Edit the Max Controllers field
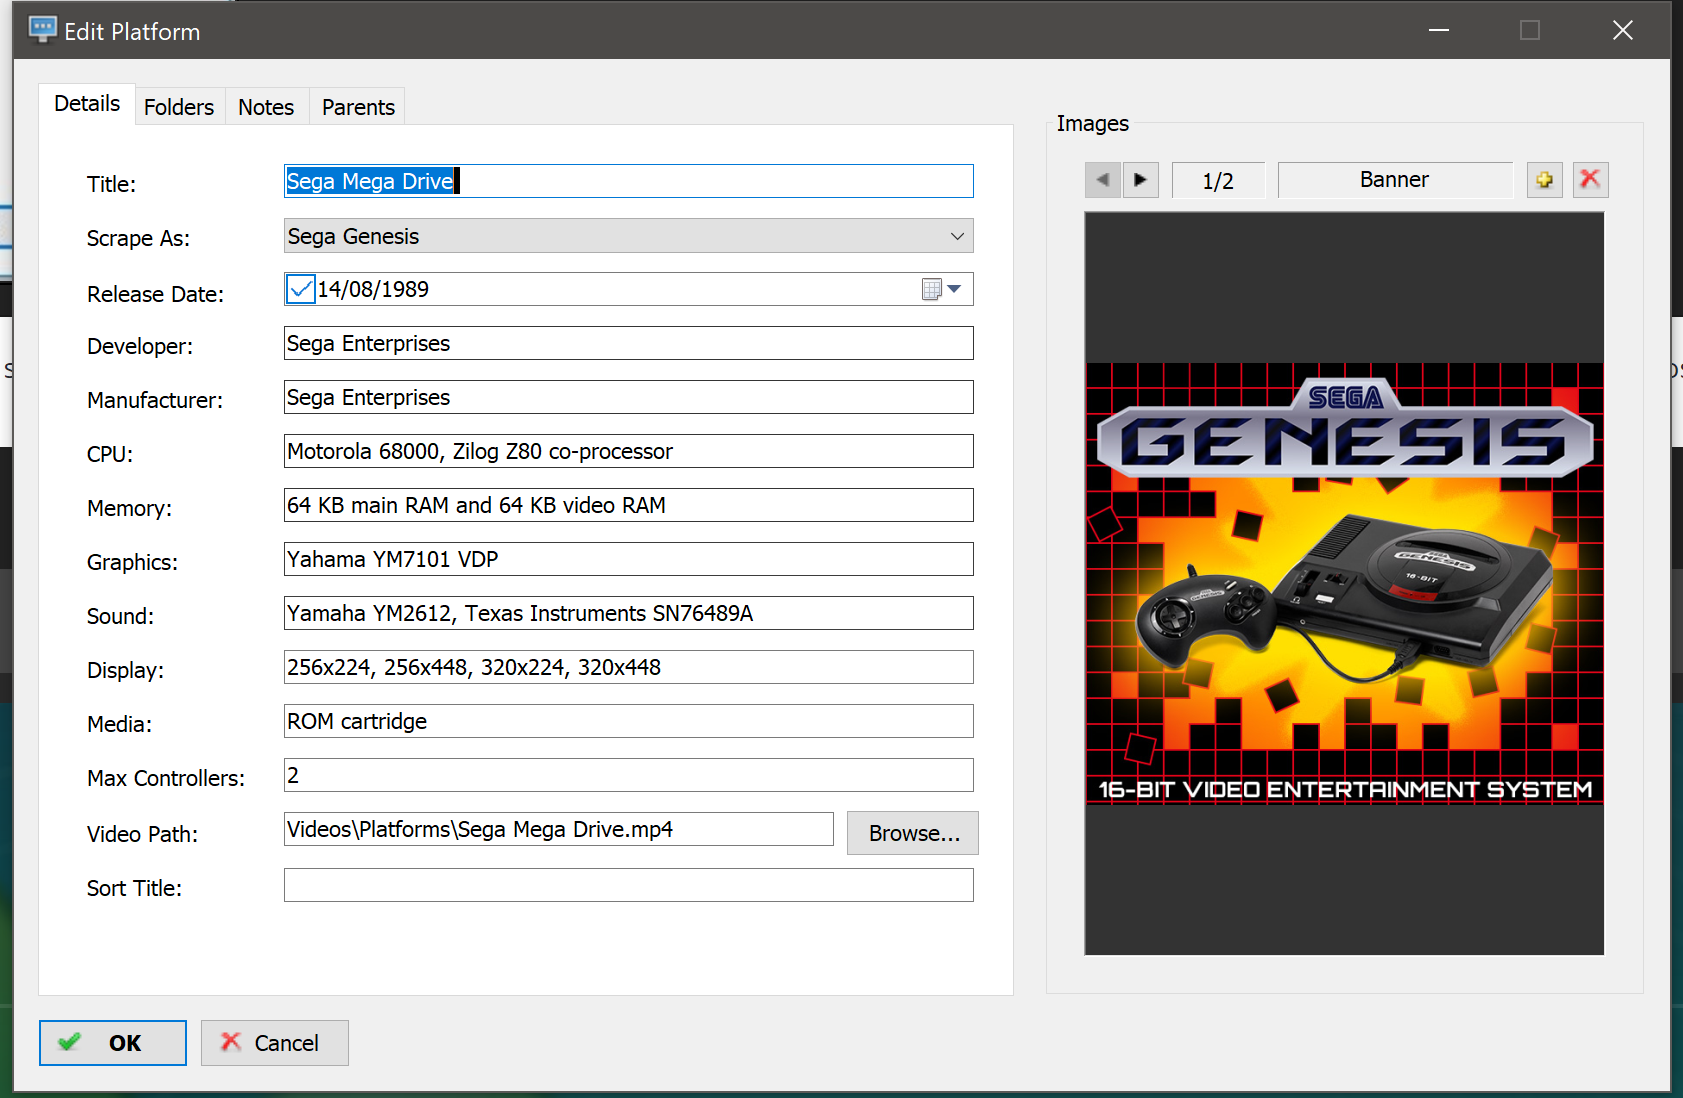 click(x=629, y=775)
